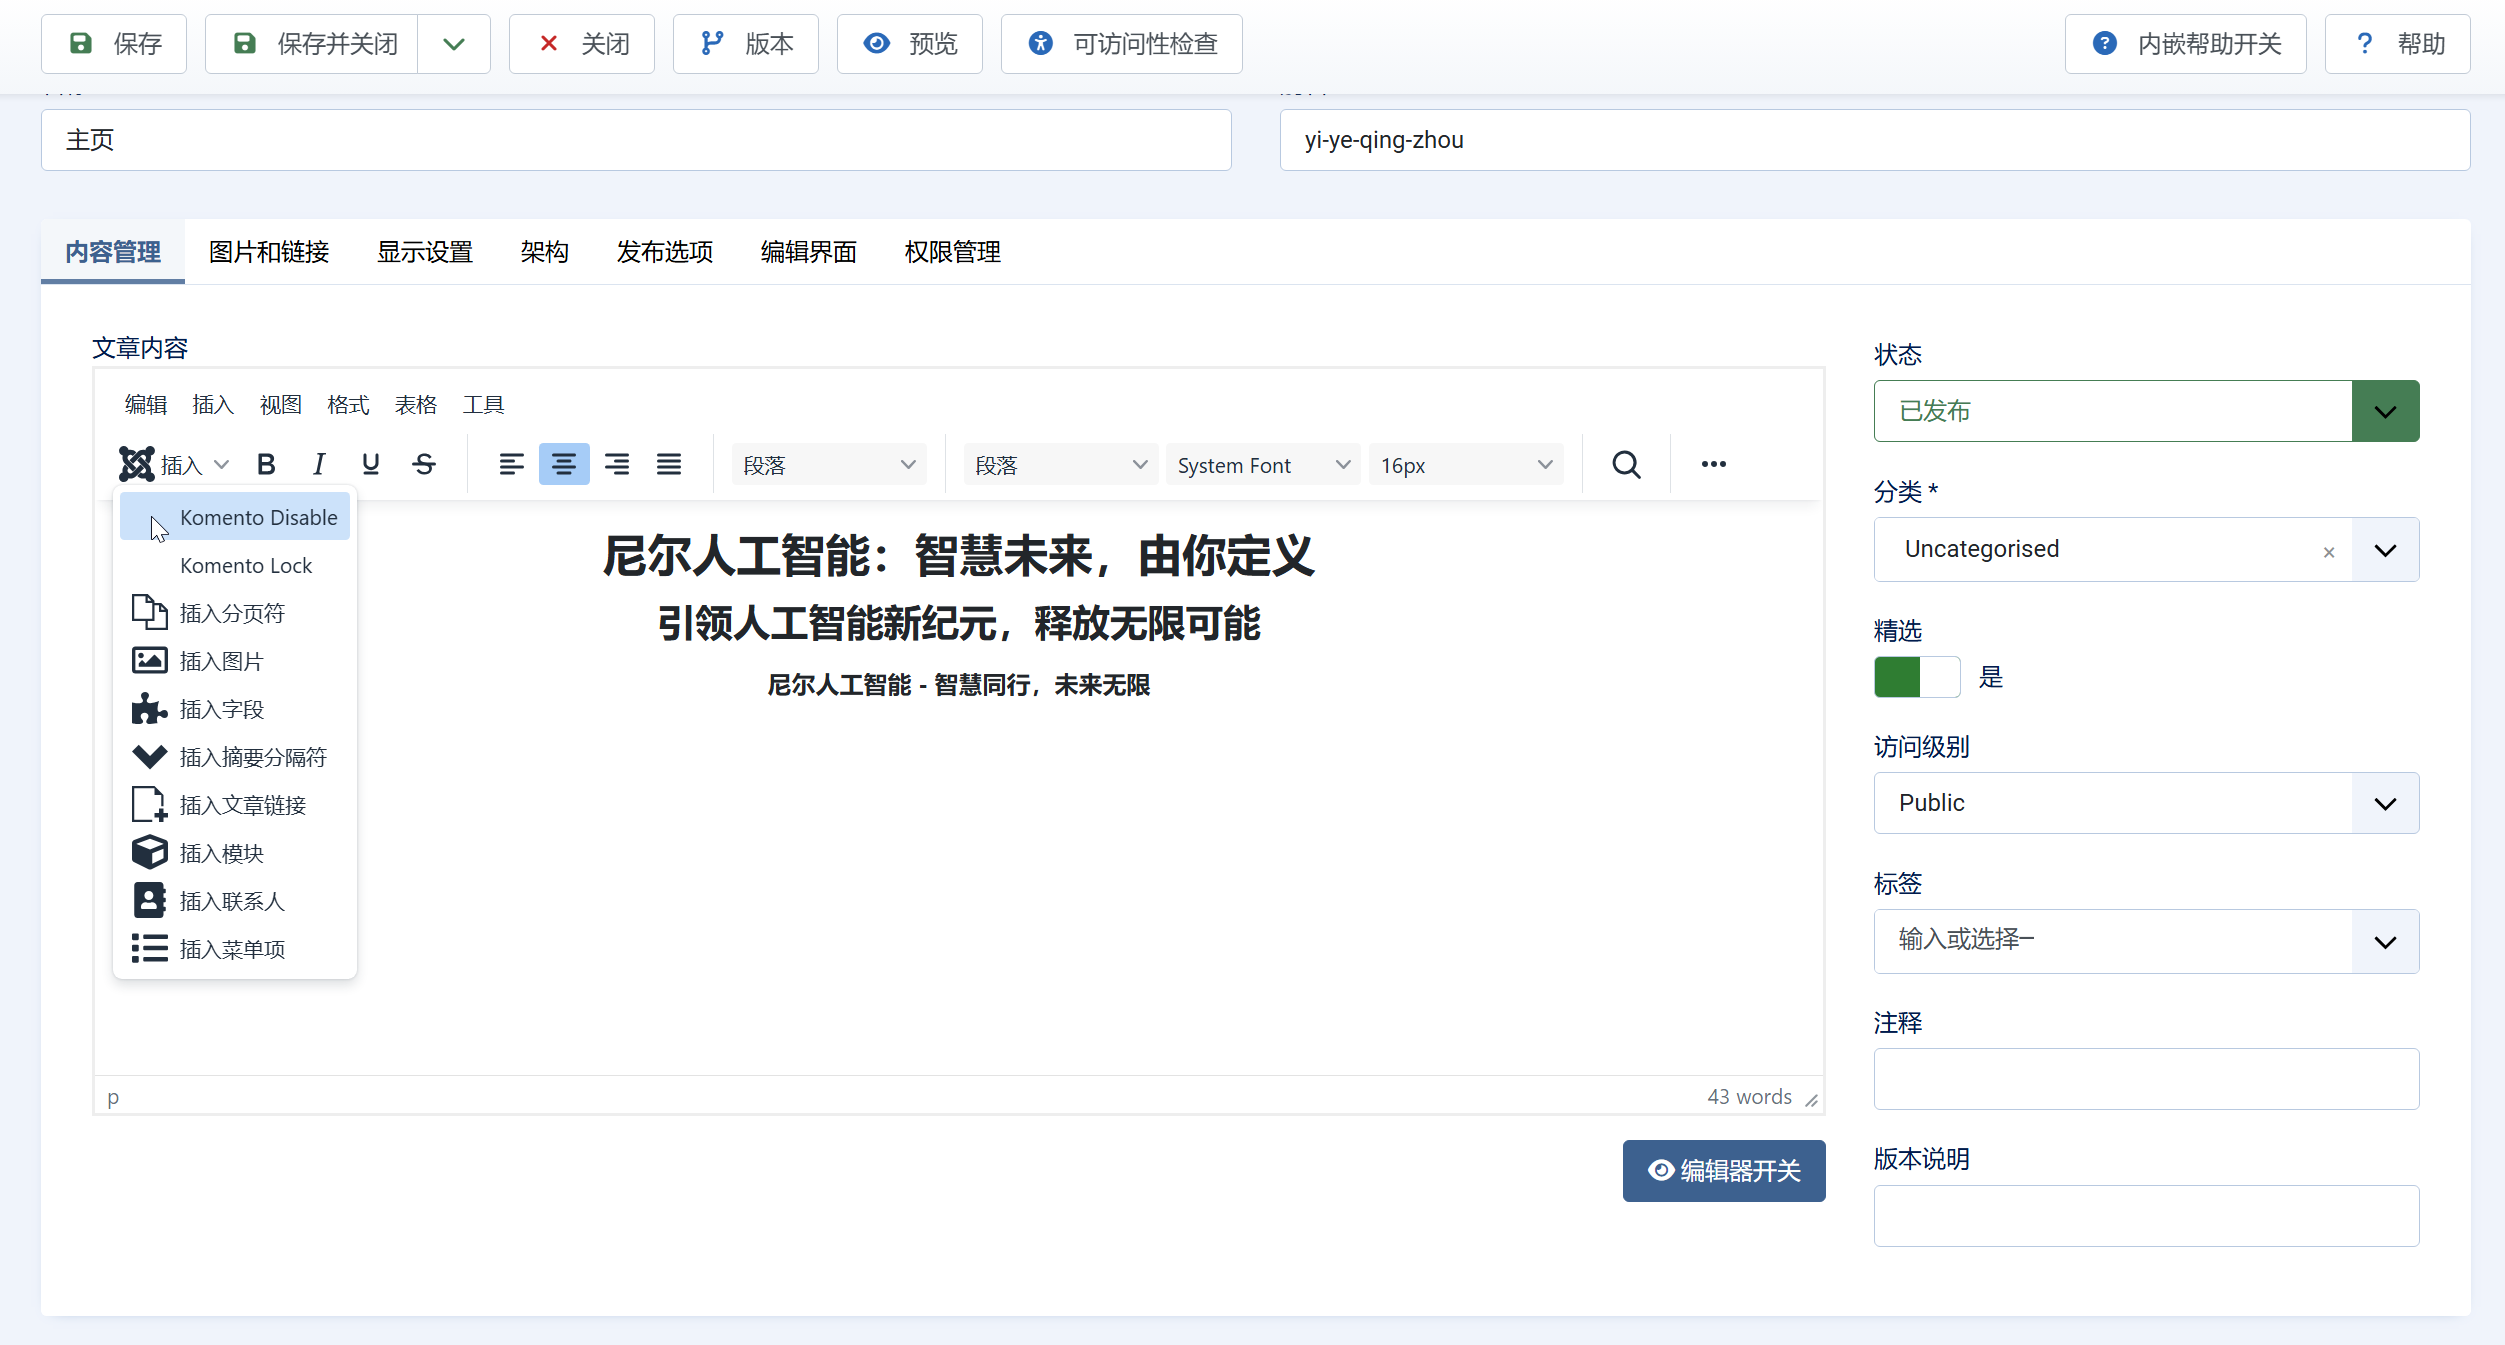Show more toolbar options ellipsis
Image resolution: width=2505 pixels, height=1345 pixels.
[x=1713, y=464]
